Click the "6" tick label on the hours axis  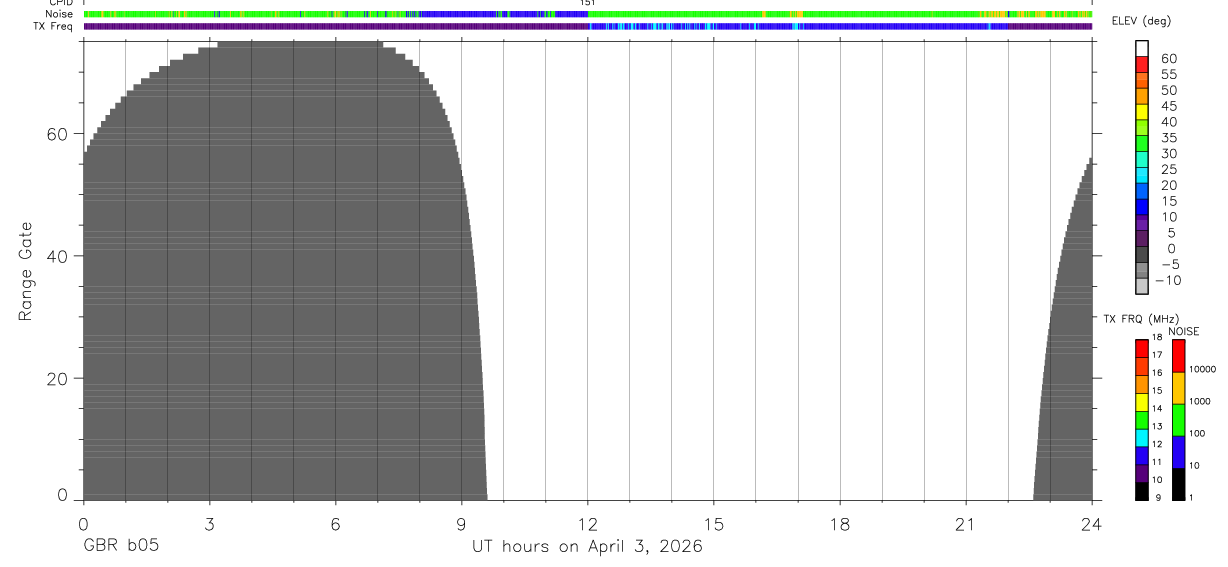point(335,524)
